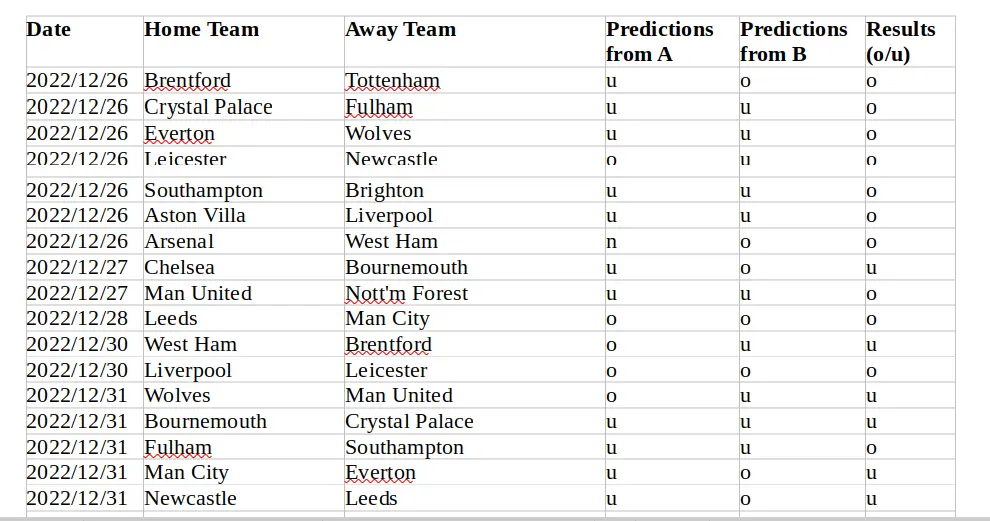Select the Arsenal home team cell
Viewport: 990px width, 521px height.
(x=244, y=241)
